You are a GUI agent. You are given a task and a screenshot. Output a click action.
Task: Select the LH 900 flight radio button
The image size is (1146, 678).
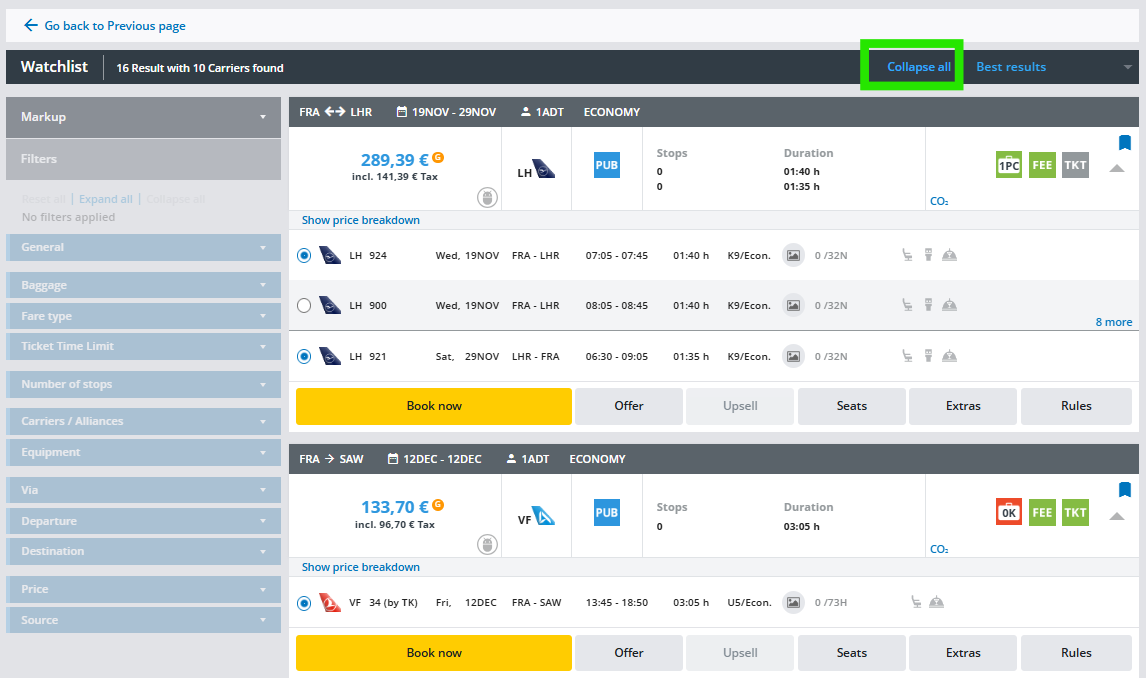click(x=304, y=306)
